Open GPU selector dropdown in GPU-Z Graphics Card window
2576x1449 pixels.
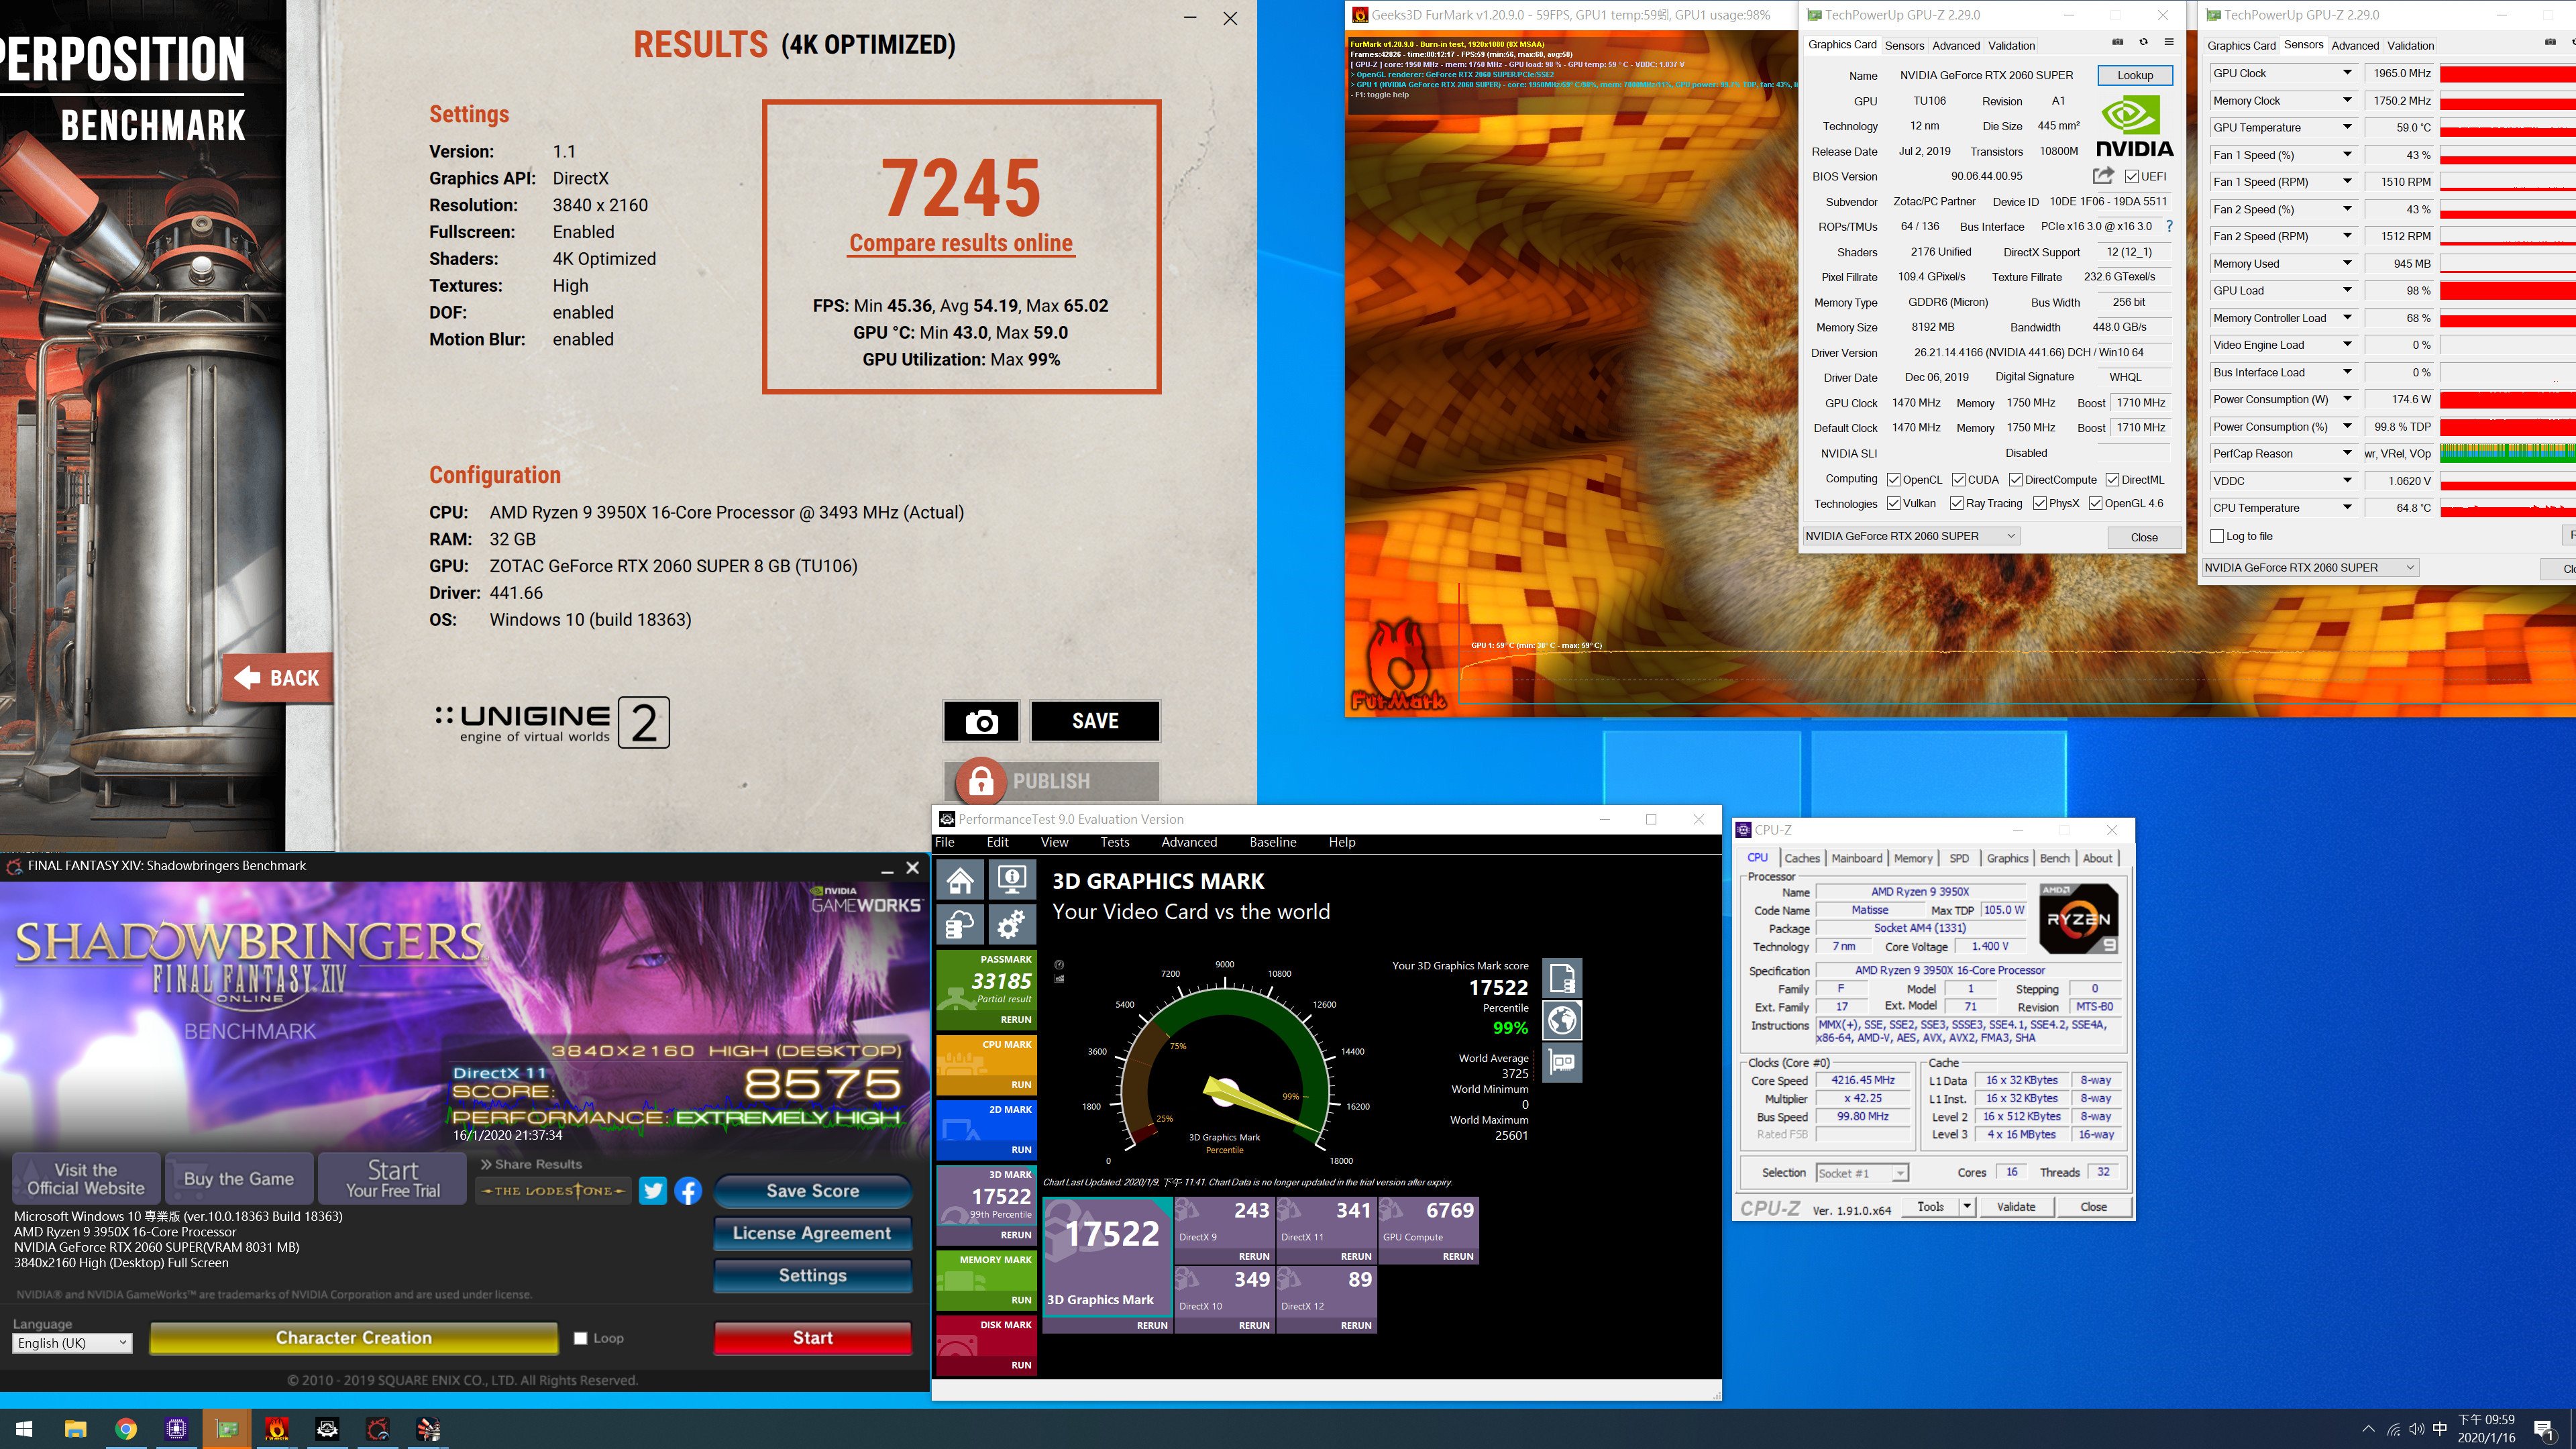[x=1911, y=536]
